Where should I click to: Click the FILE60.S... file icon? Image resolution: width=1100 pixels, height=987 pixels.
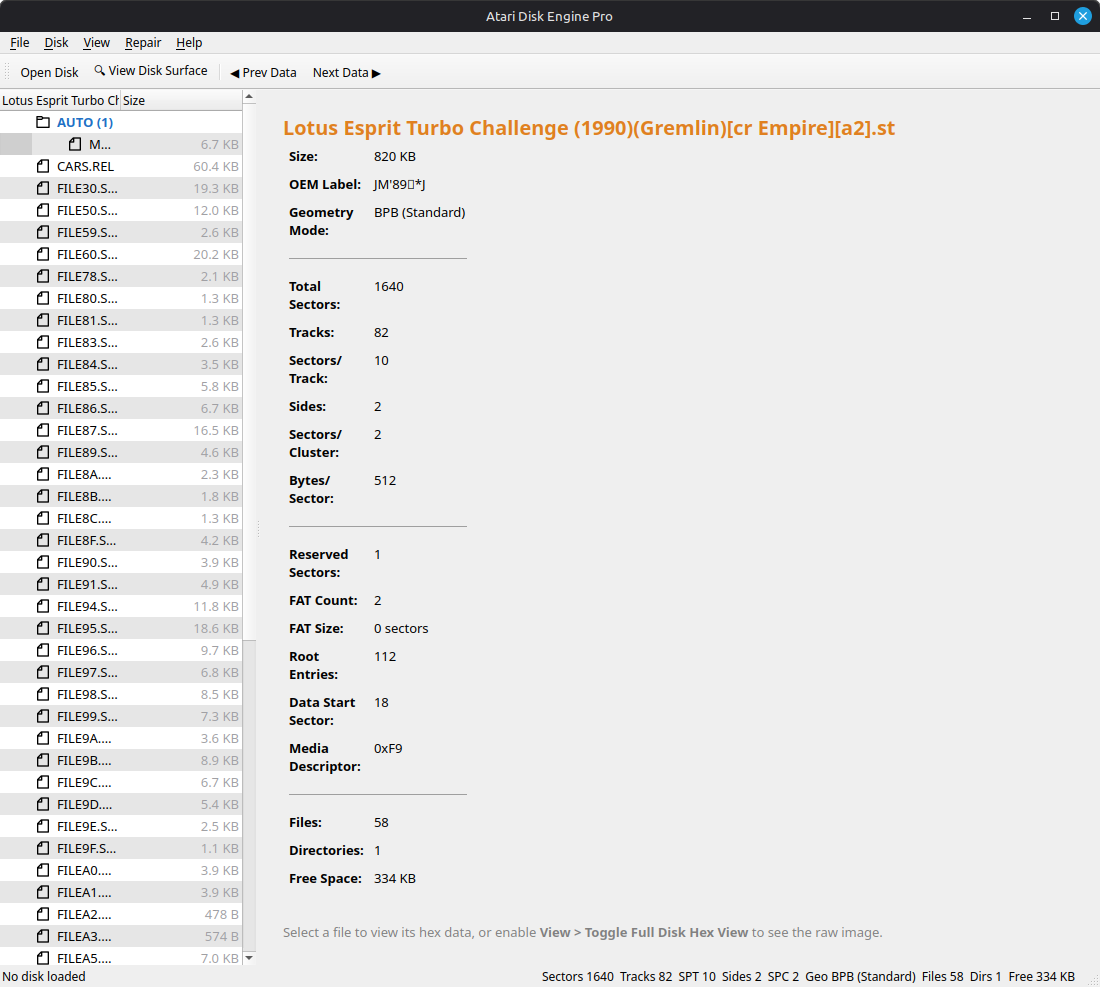[x=43, y=254]
